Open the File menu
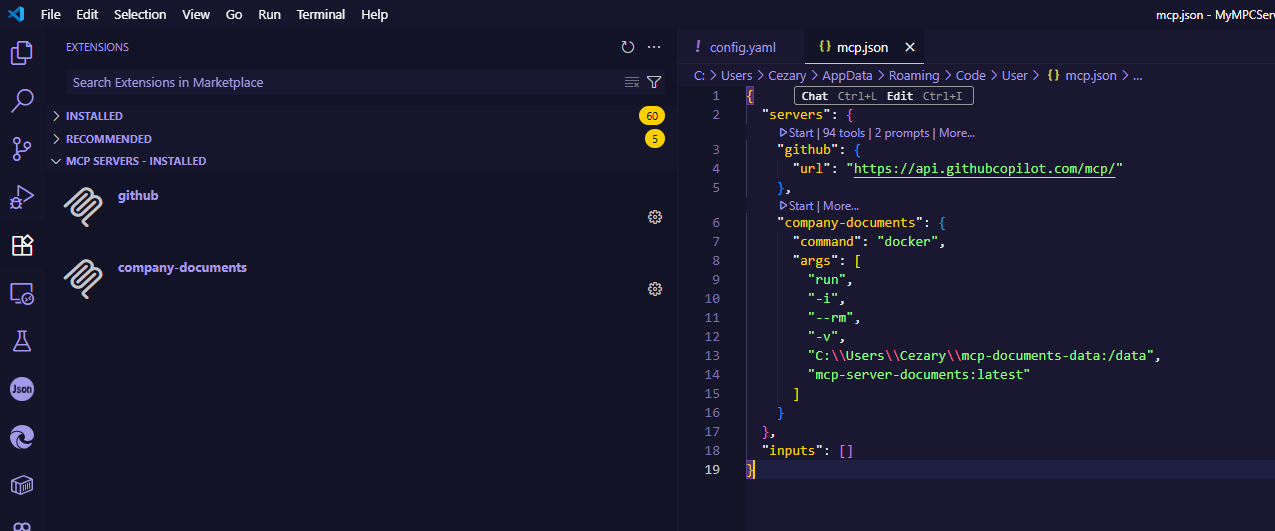The width and height of the screenshot is (1275, 531). coord(51,15)
